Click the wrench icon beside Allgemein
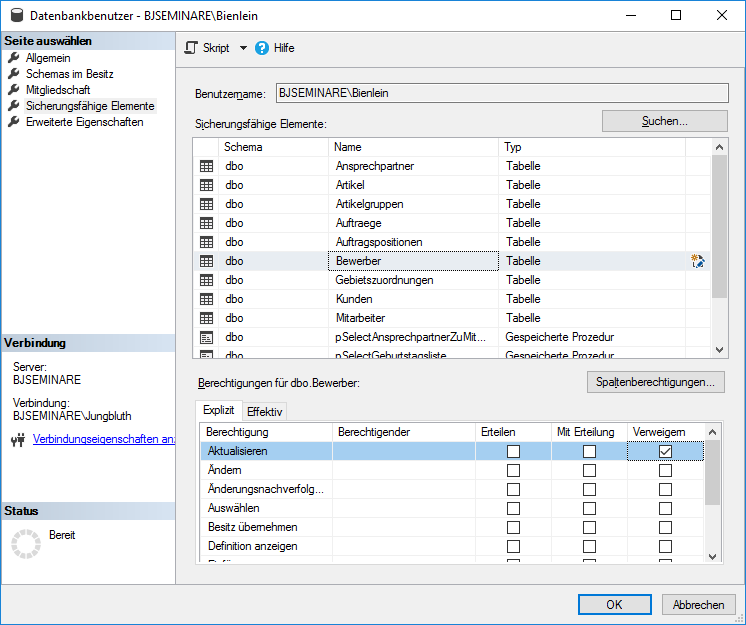 point(14,58)
